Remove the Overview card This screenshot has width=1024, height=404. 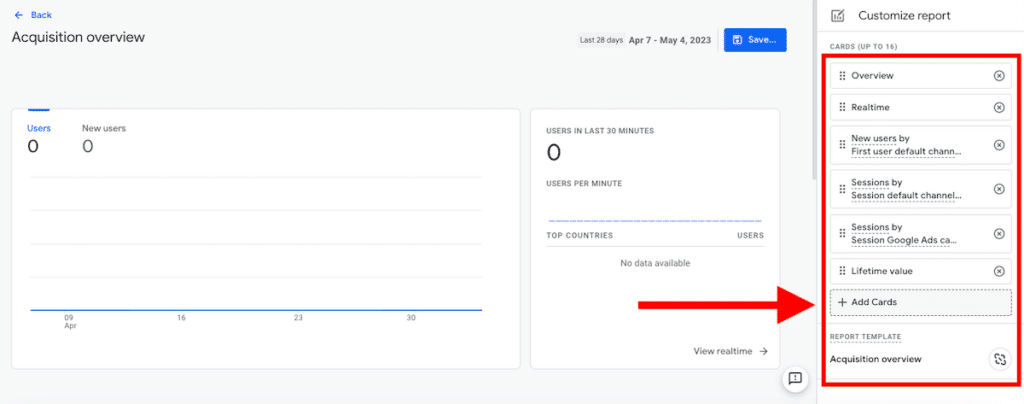(999, 76)
